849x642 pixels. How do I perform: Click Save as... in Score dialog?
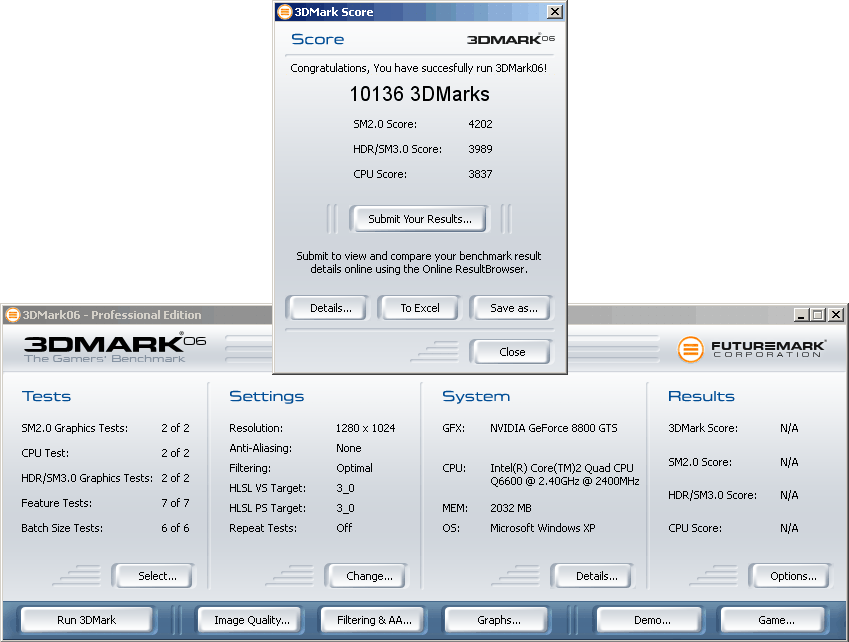513,308
